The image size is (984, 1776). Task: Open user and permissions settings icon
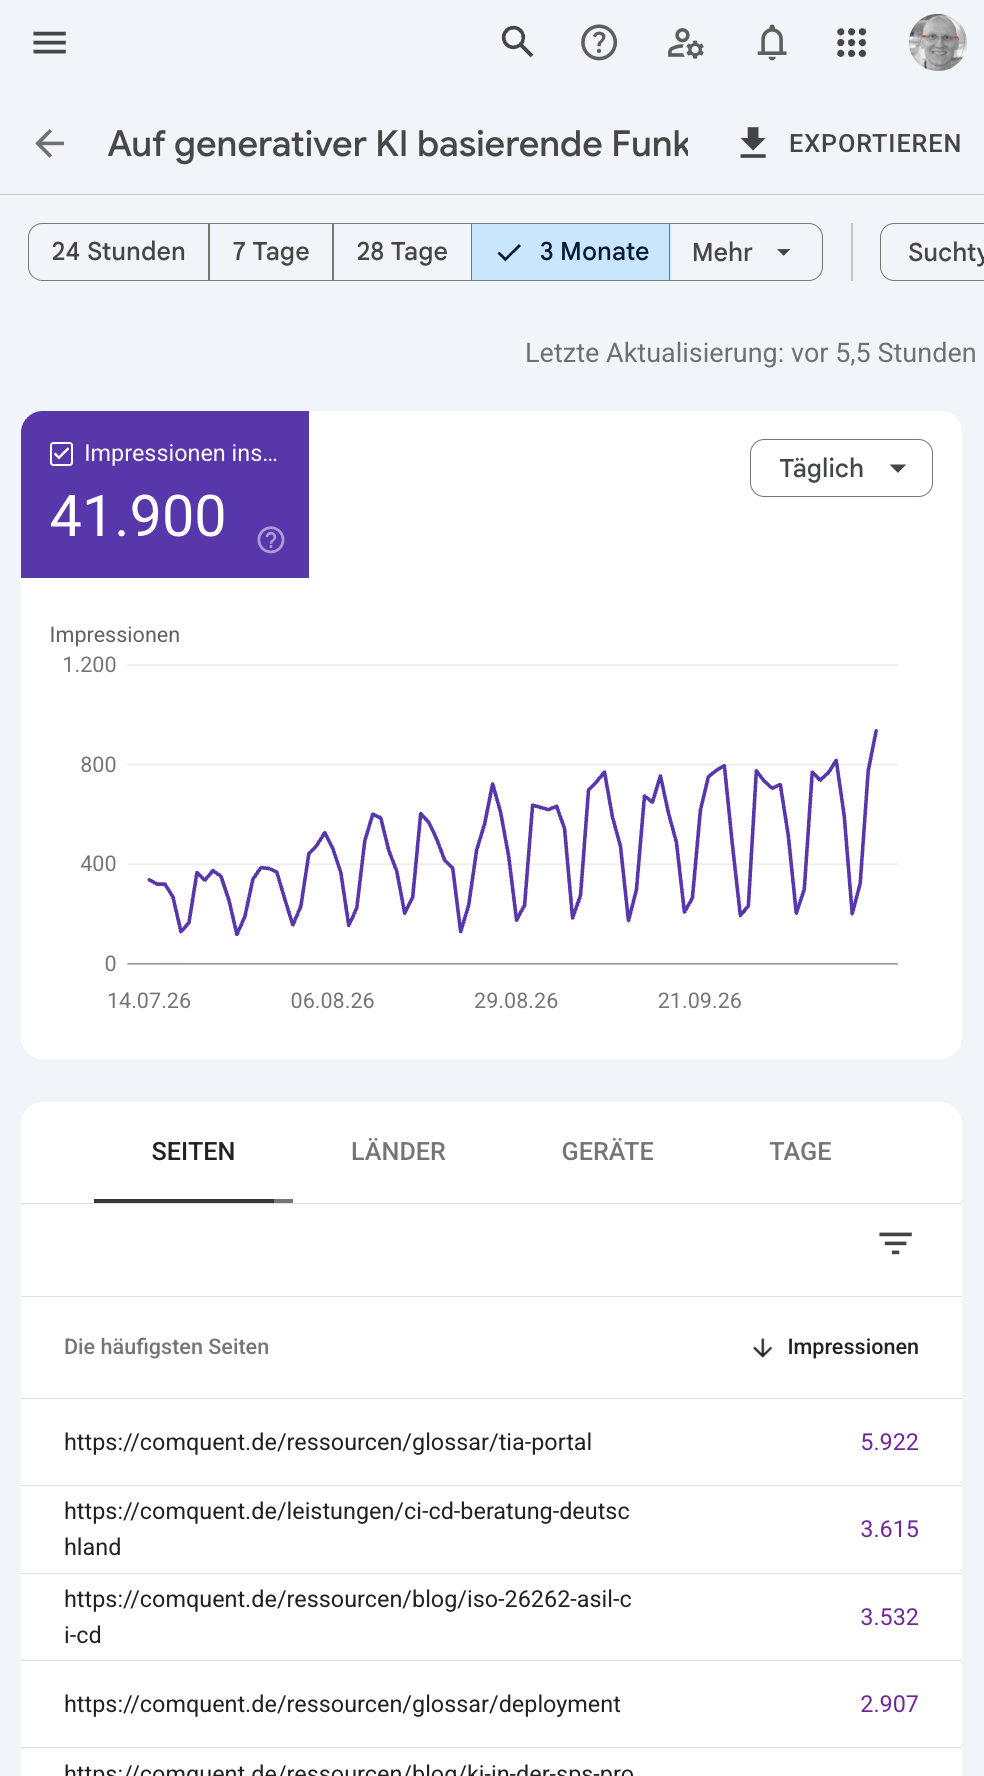685,43
